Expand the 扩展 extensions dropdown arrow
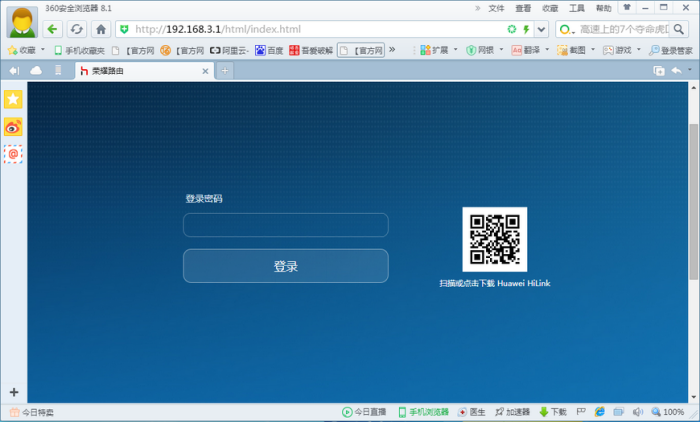The width and height of the screenshot is (700, 422). (x=456, y=50)
